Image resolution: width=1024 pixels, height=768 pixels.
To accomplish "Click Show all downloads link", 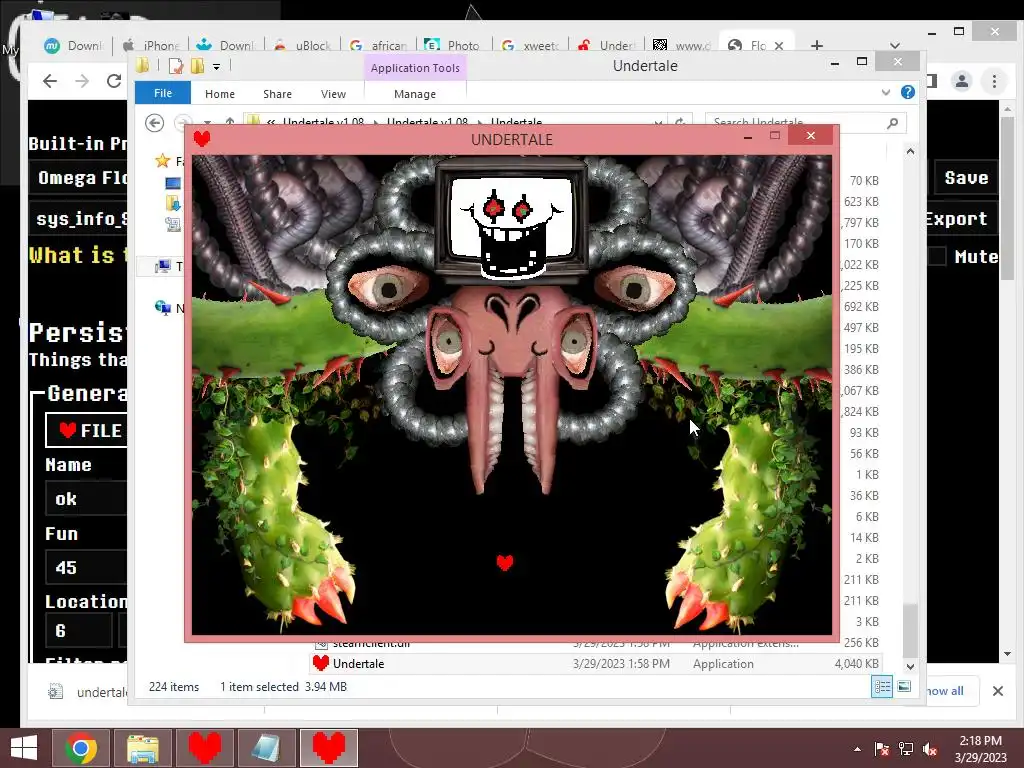I will 944,691.
